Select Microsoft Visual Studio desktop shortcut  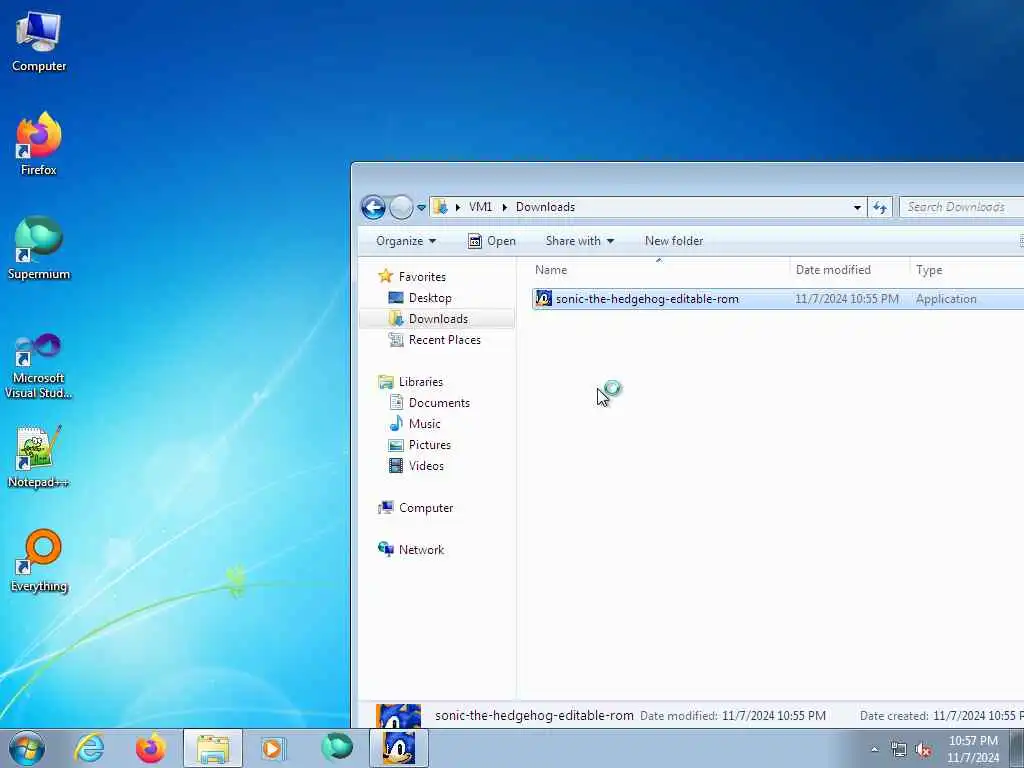(x=39, y=366)
